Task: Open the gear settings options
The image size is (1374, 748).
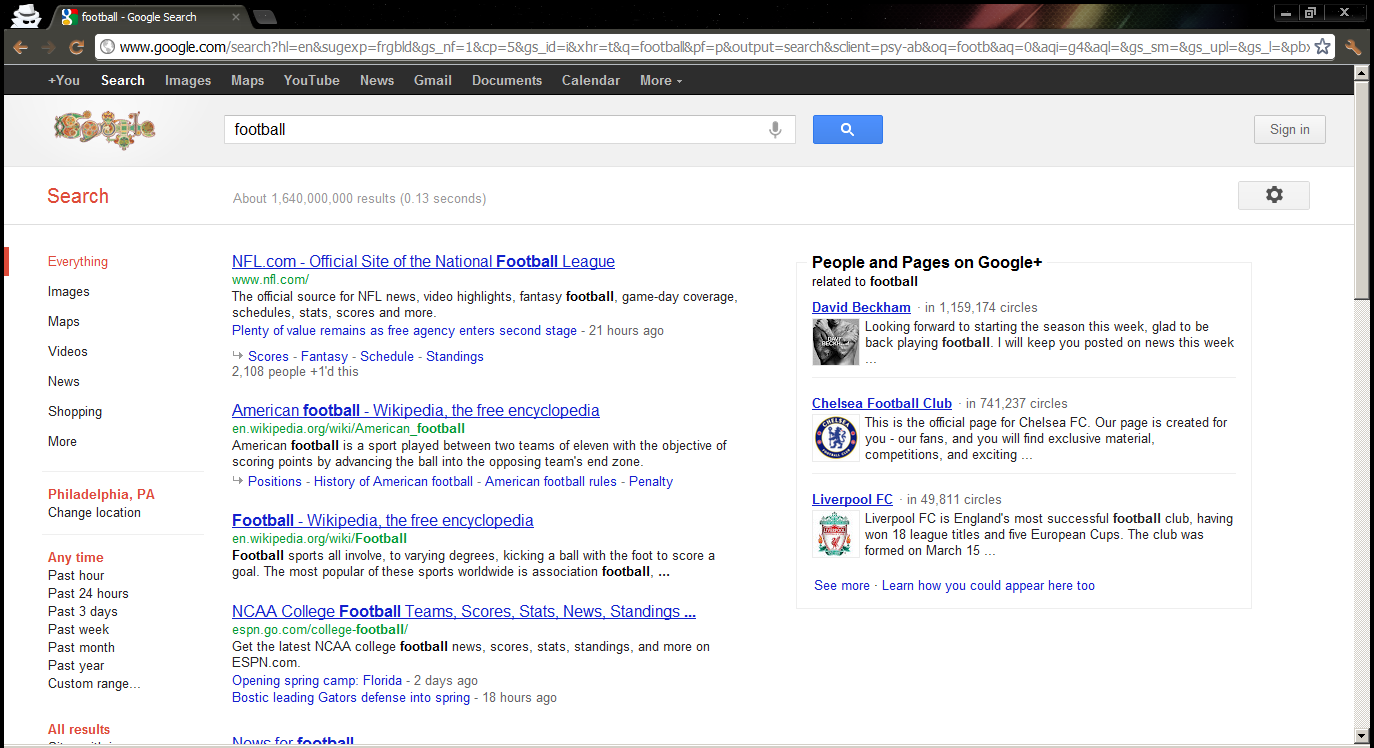Action: 1273,195
